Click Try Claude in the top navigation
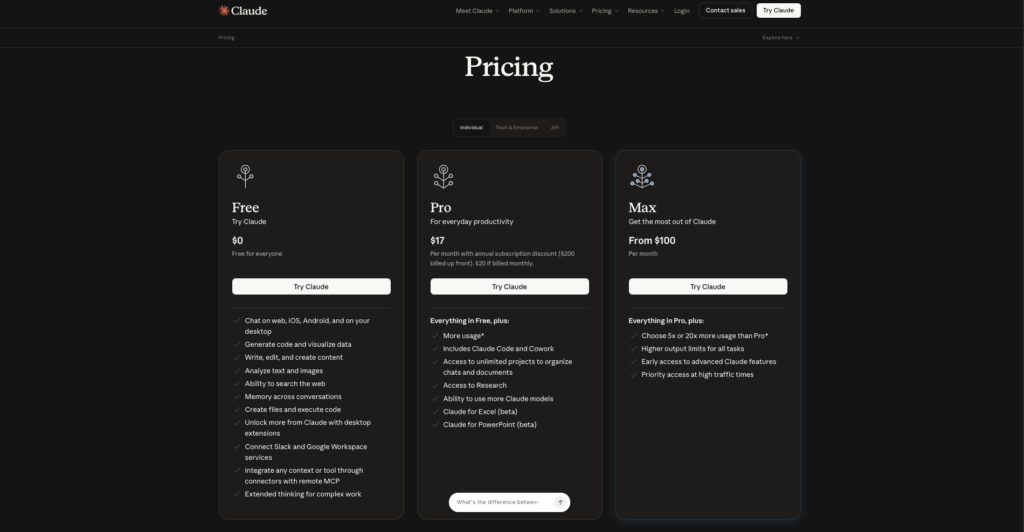The image size is (1024, 532). pyautogui.click(x=778, y=11)
